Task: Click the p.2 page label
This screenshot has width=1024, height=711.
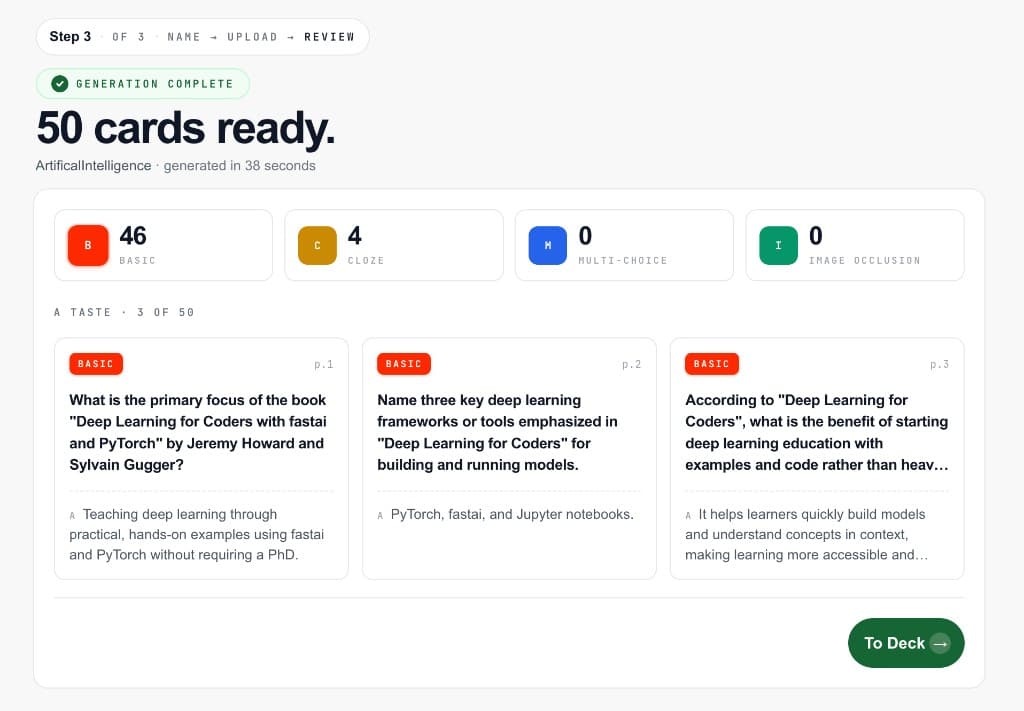Action: coord(632,364)
